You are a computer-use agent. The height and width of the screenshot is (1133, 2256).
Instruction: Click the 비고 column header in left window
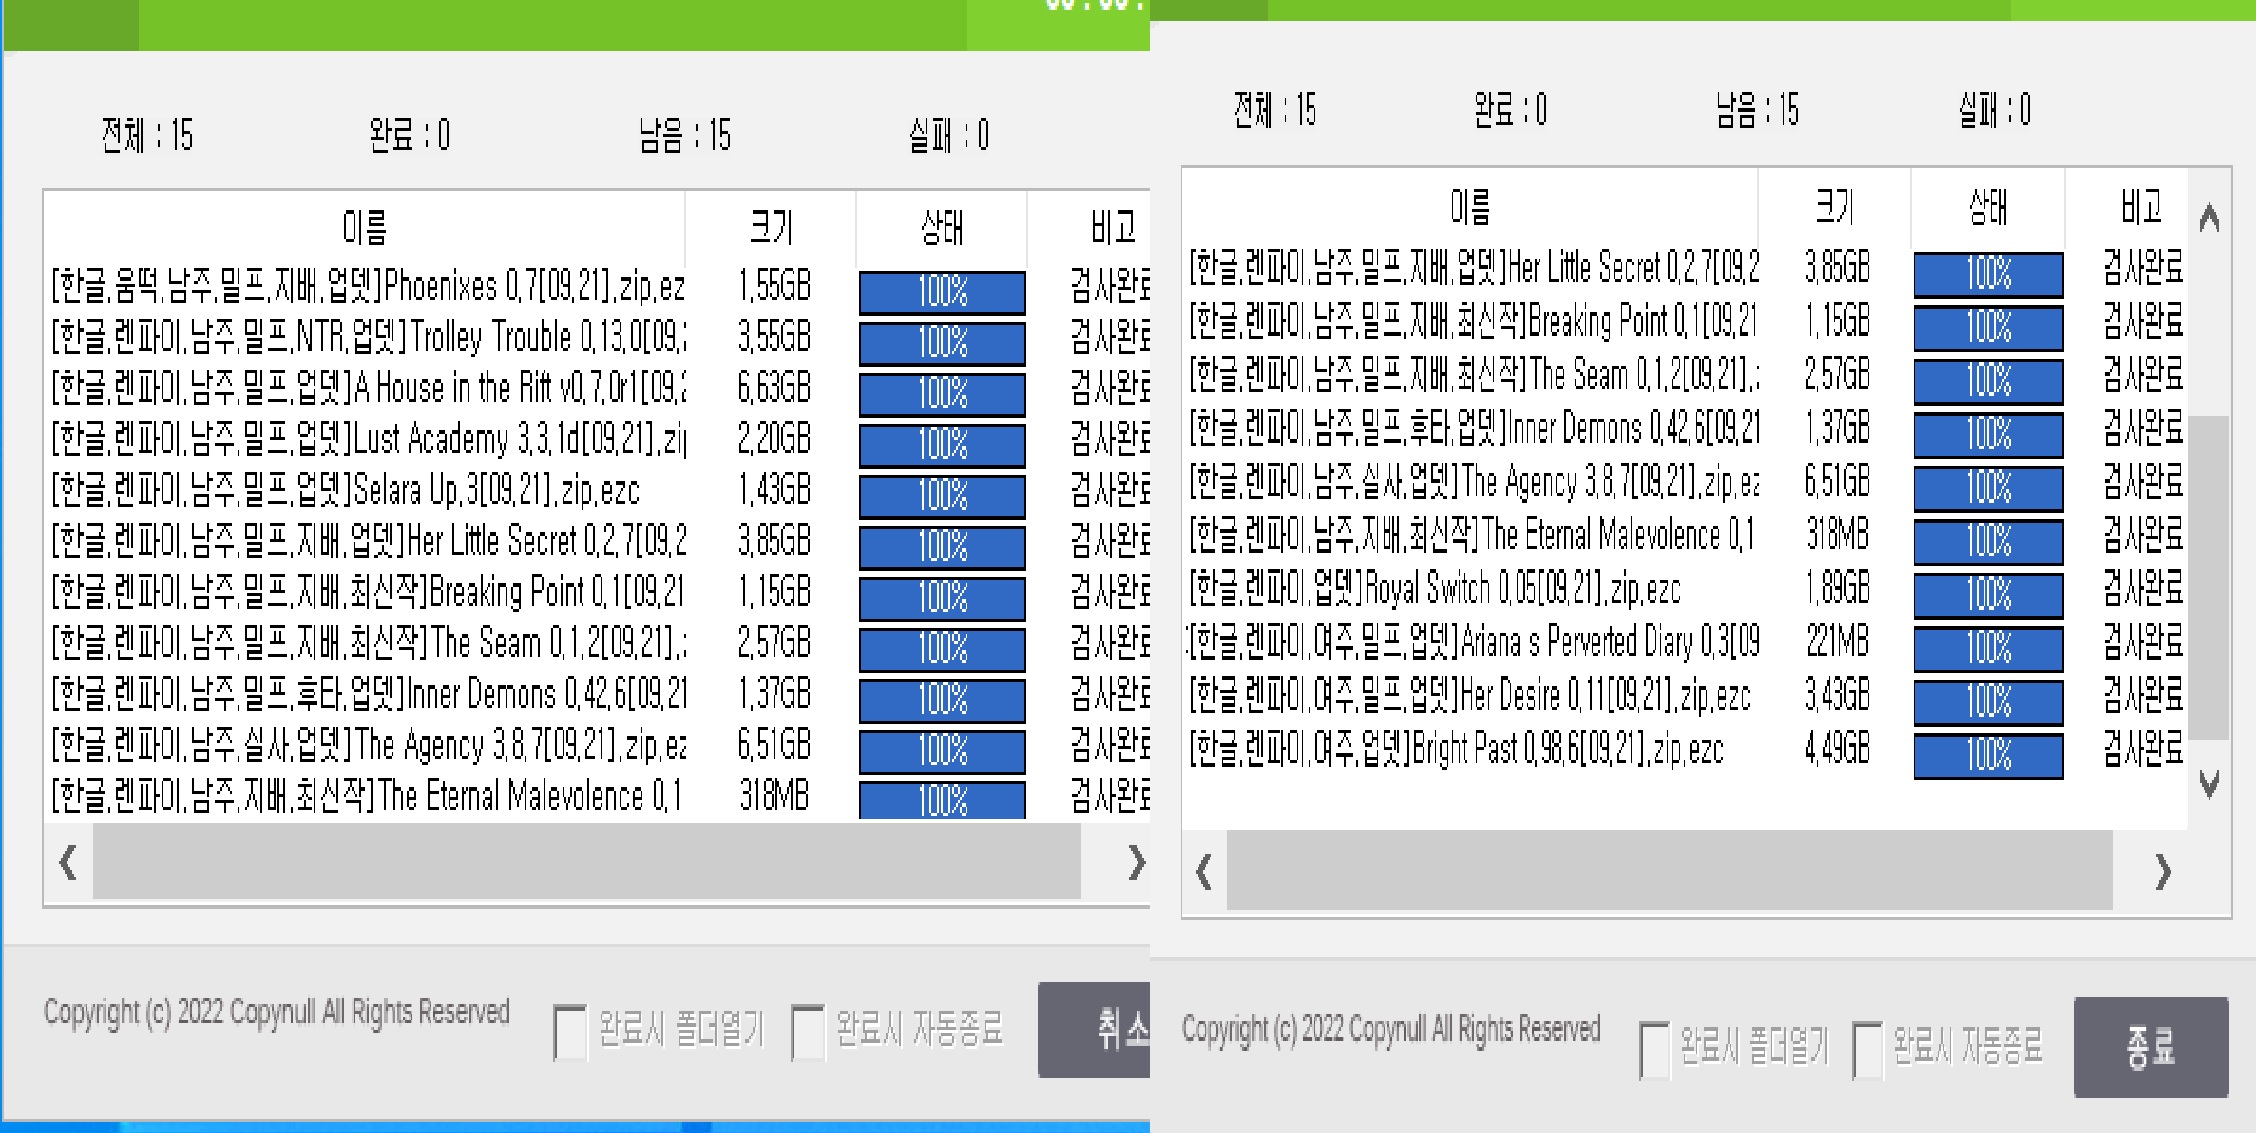(x=1112, y=228)
